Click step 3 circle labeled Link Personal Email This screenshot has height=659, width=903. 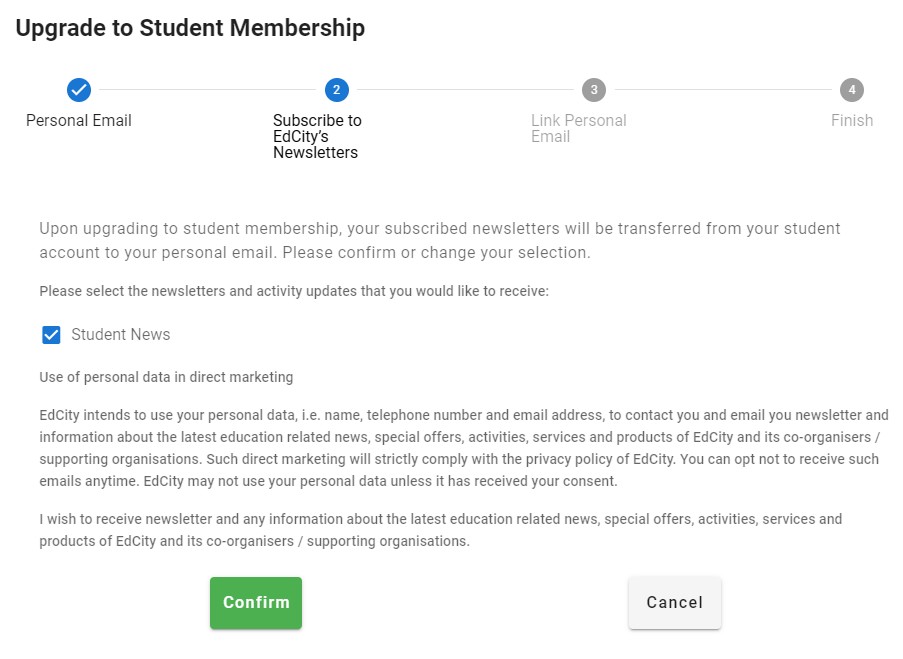pyautogui.click(x=594, y=89)
